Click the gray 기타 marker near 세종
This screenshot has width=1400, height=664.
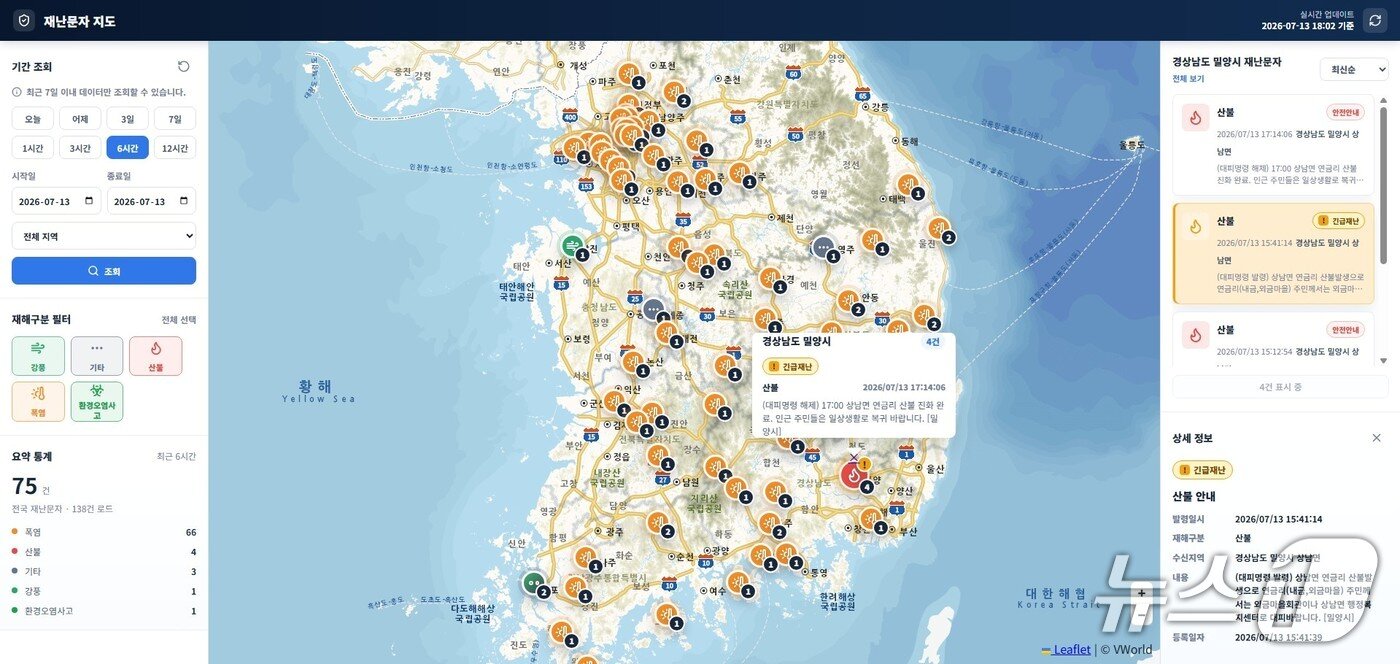pyautogui.click(x=653, y=309)
